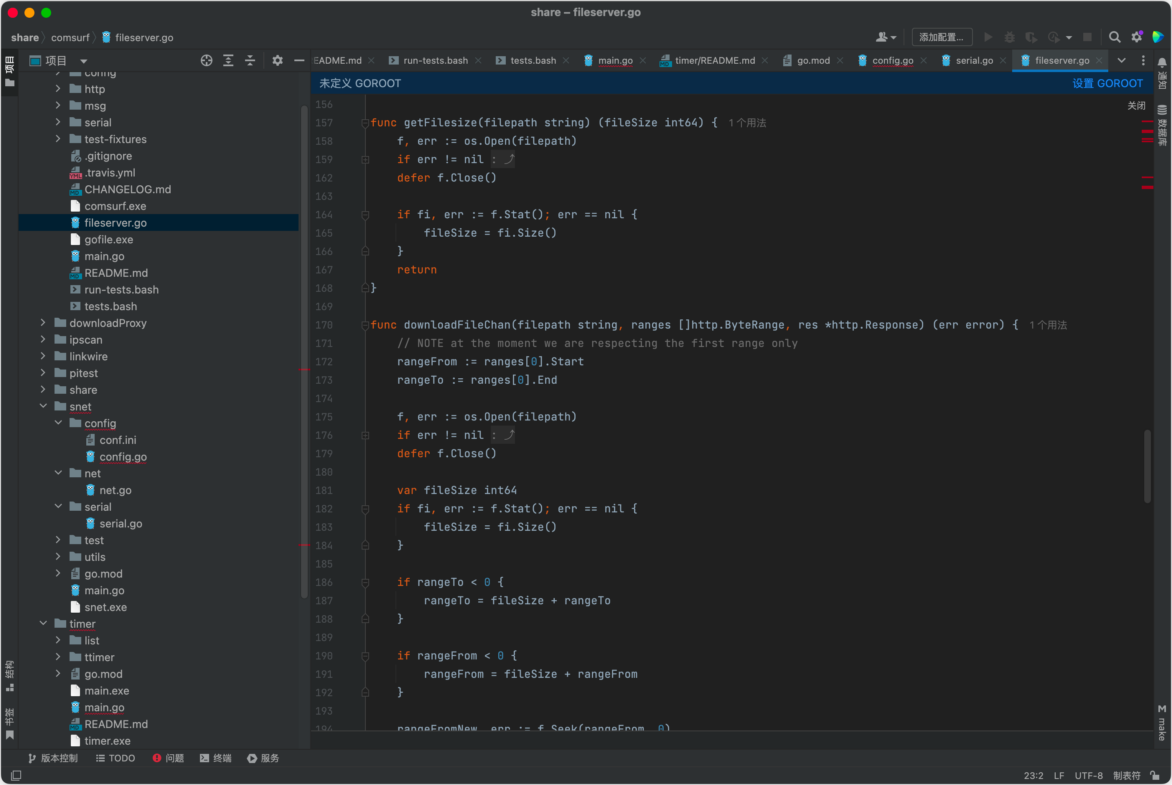Open the tab actions three-dot menu
The image size is (1172, 785).
point(1143,61)
